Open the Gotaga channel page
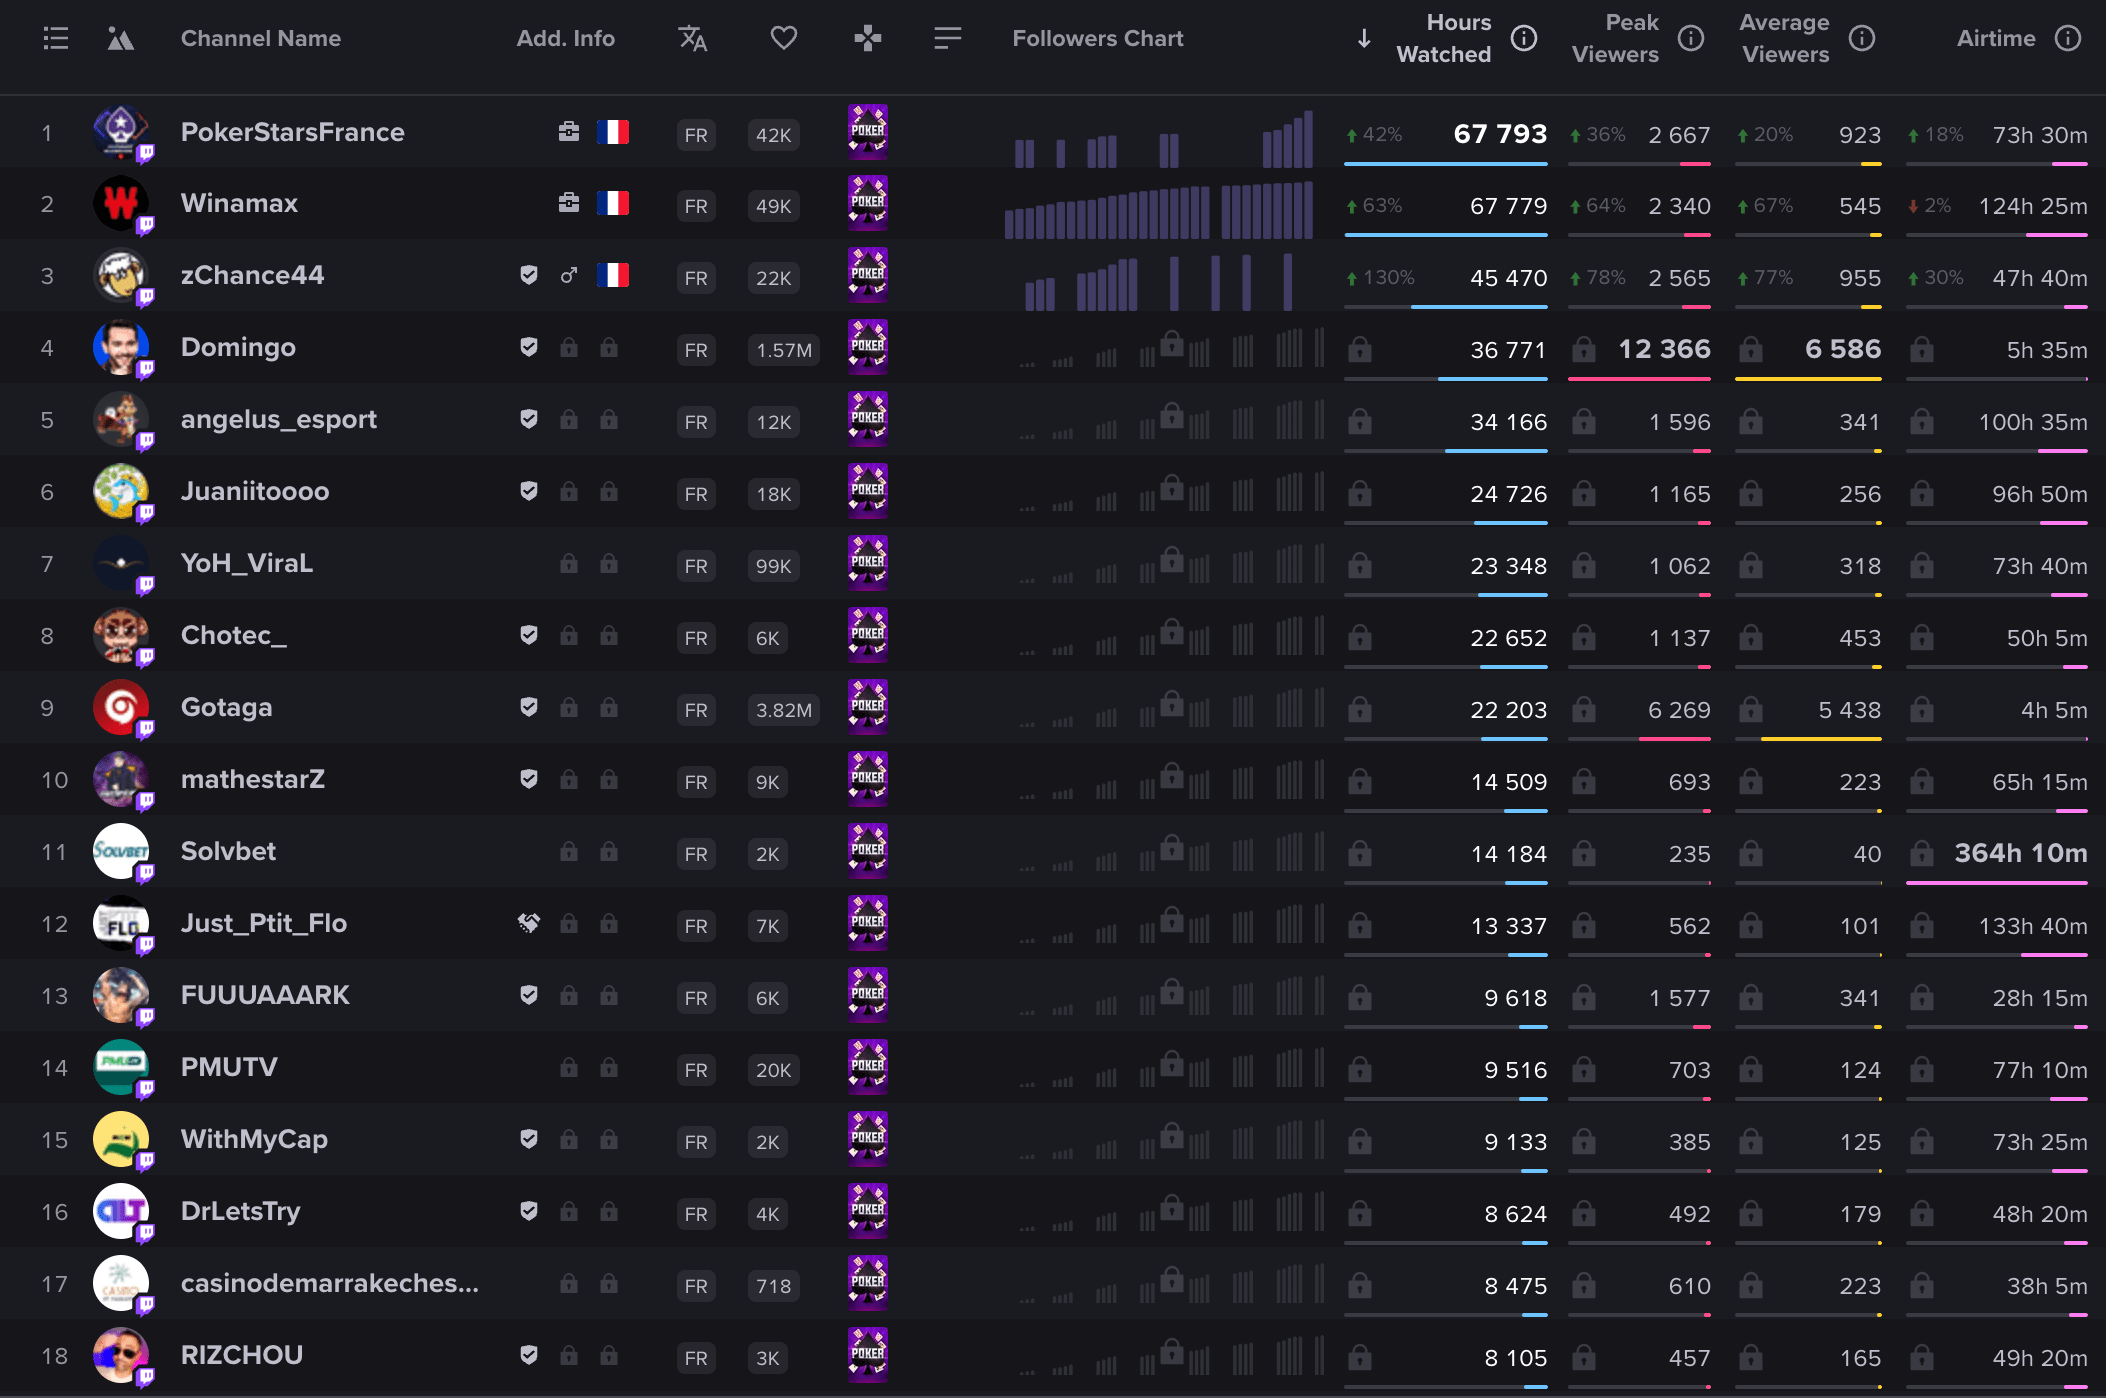Viewport: 2106px width, 1398px height. (x=226, y=707)
